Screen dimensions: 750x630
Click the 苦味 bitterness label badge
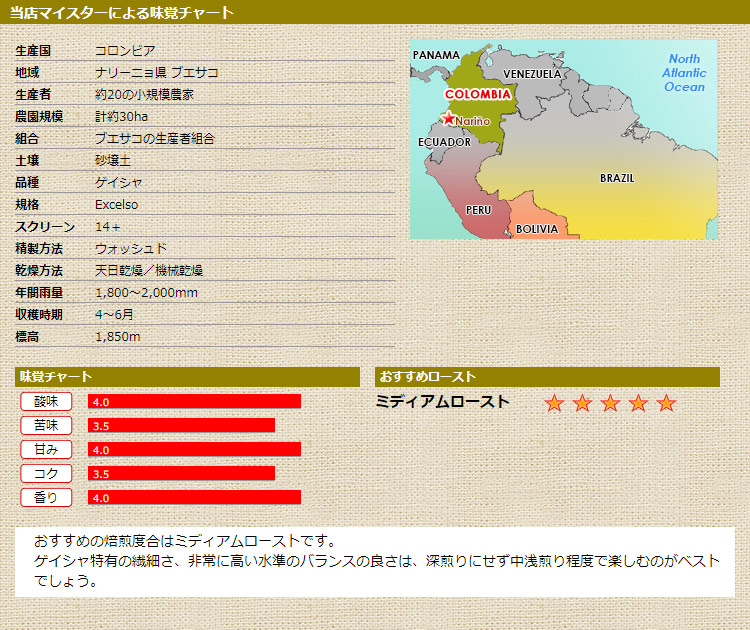tap(46, 425)
